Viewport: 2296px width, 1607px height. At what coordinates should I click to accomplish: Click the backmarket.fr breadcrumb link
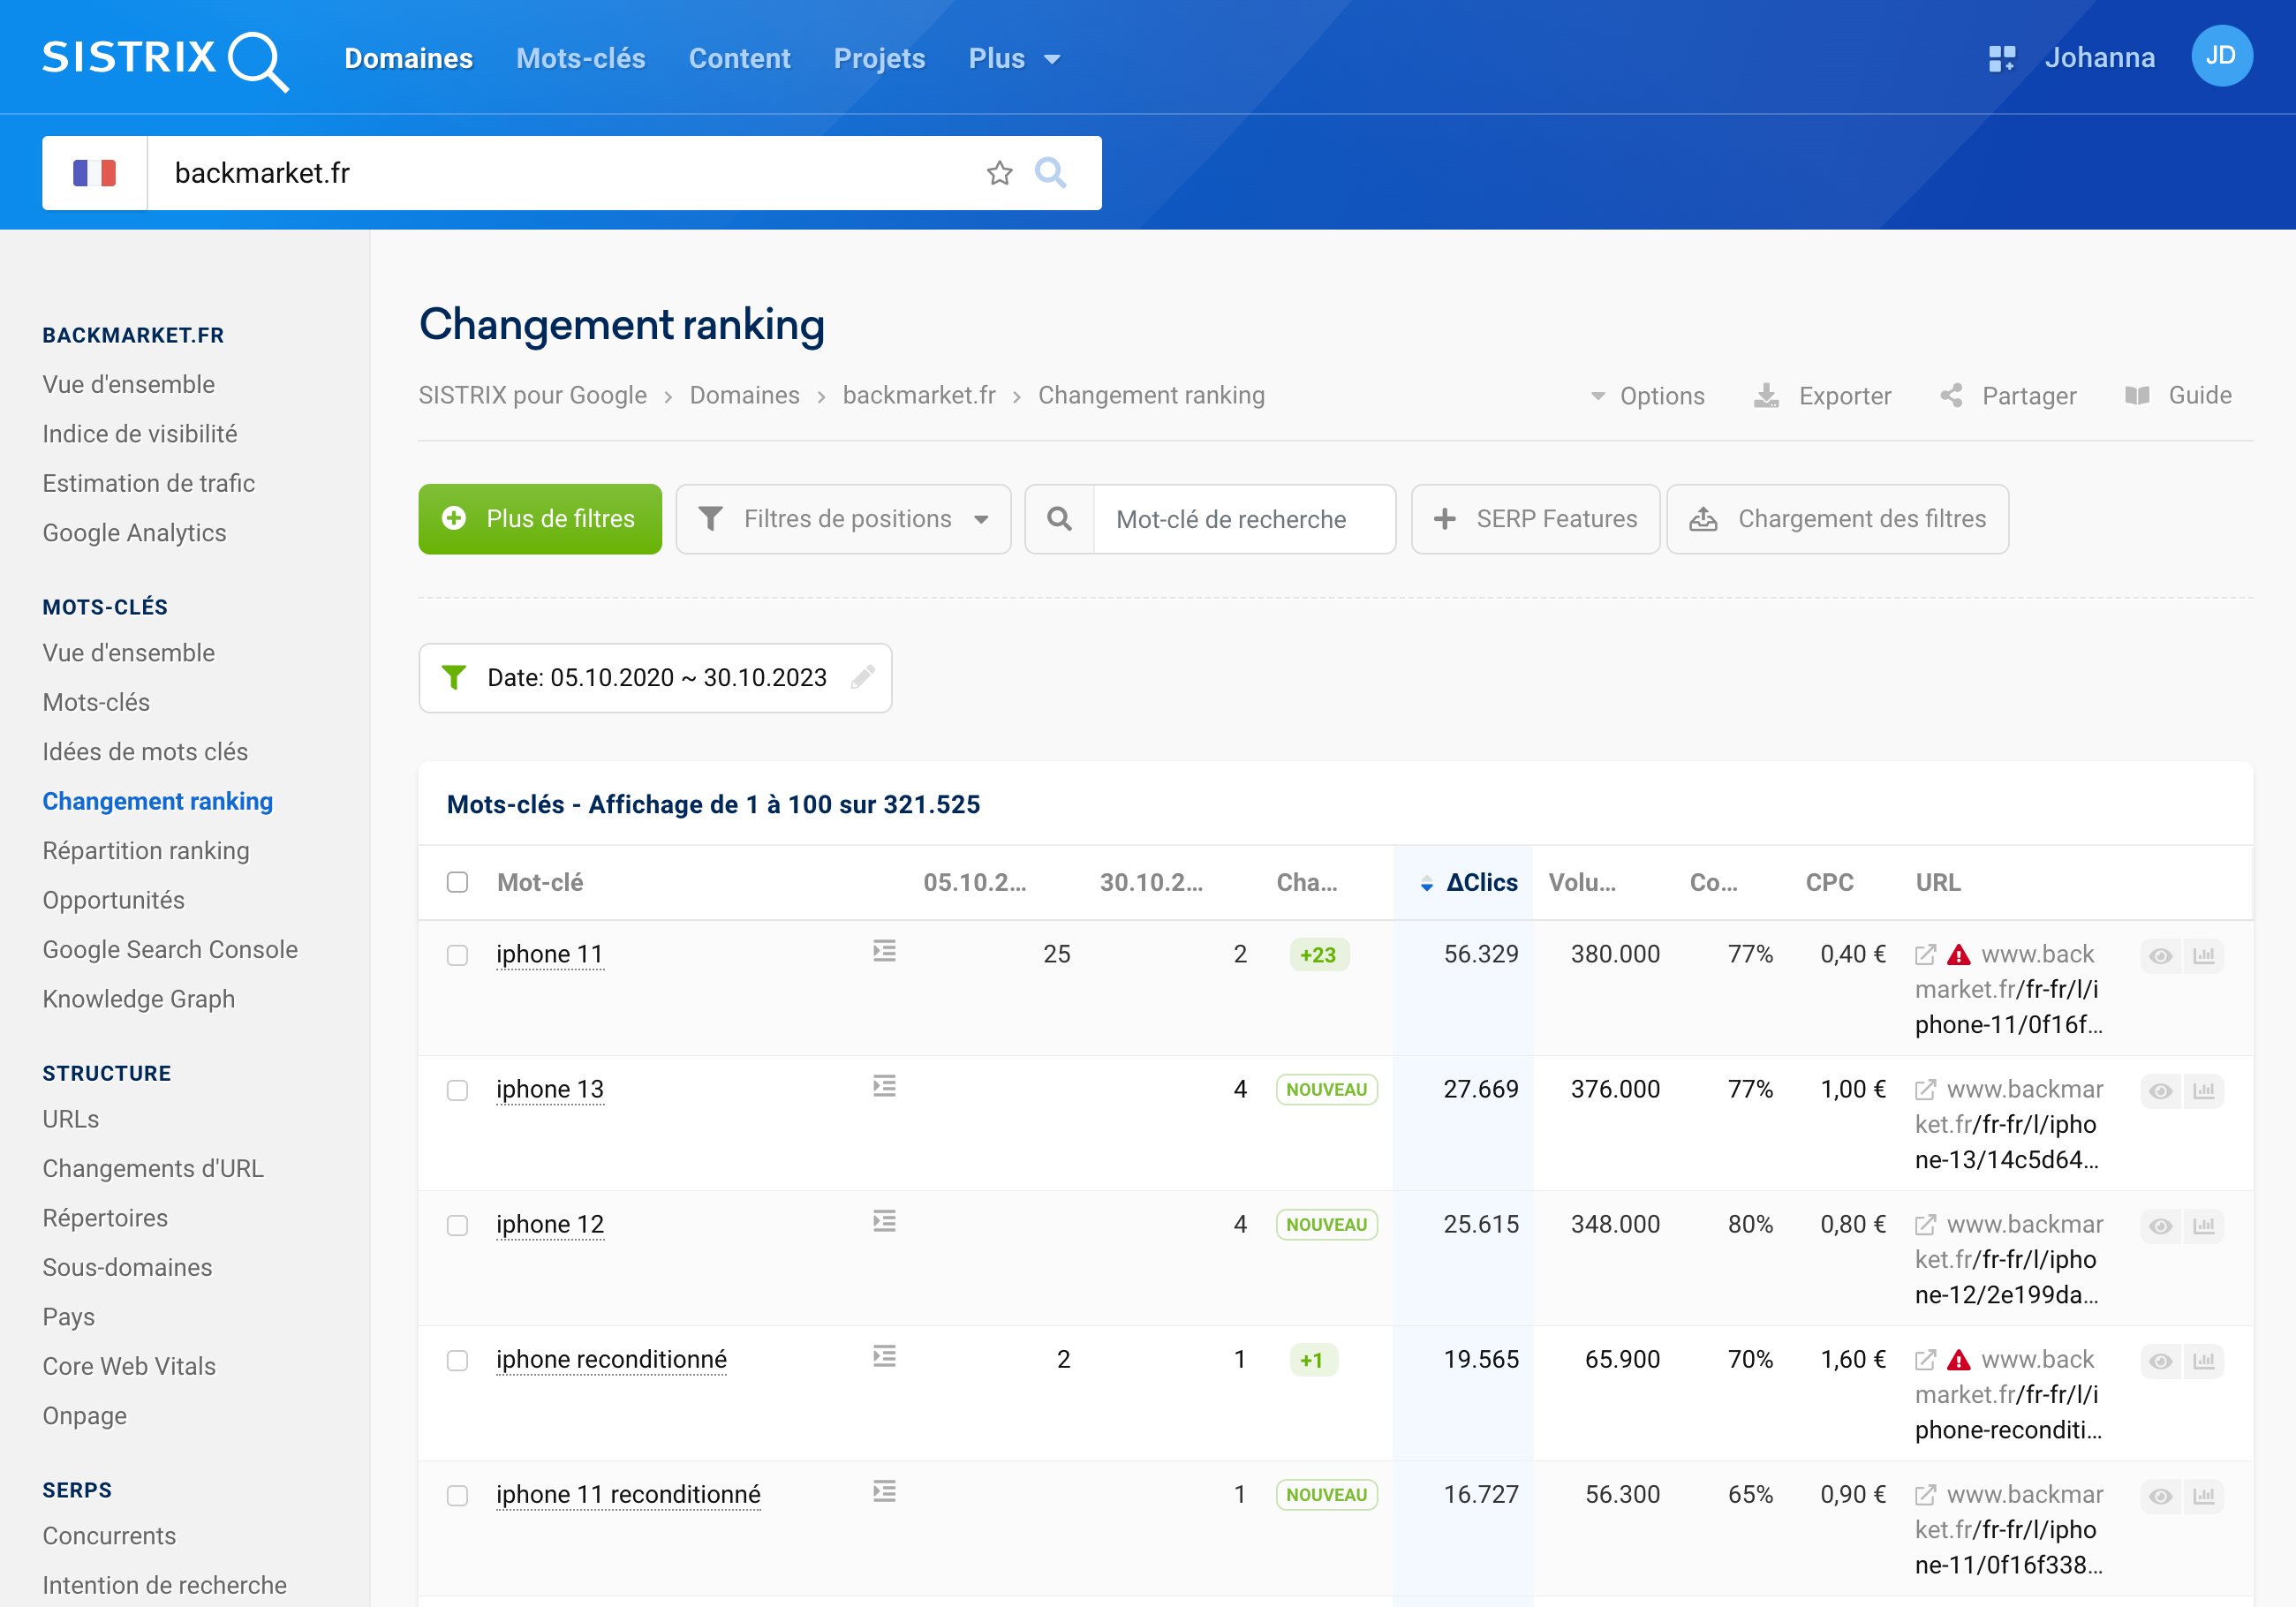click(x=919, y=396)
